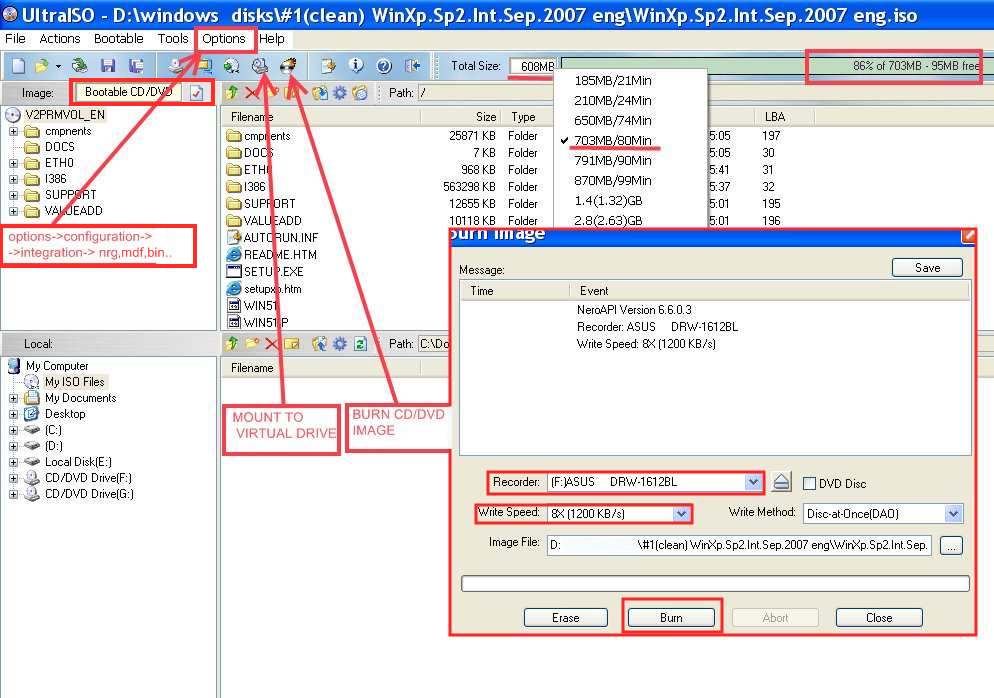This screenshot has height=698, width=994.
Task: Click the New image toolbar icon
Action: (19, 66)
